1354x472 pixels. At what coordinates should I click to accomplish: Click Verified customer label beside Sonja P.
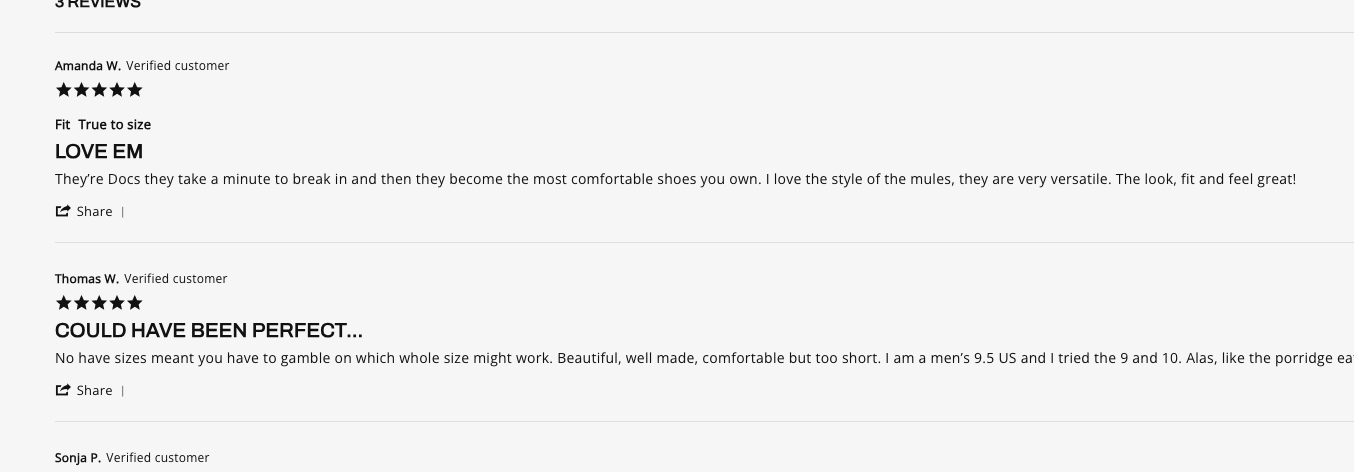[158, 458]
